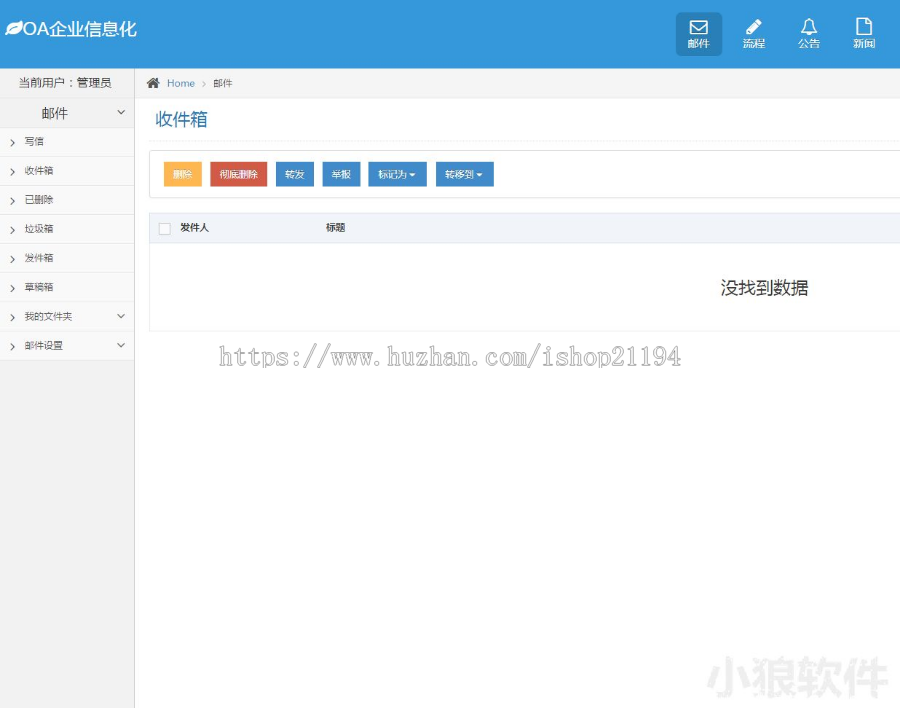Click the 举报 report button
Viewport: 900px width, 708px height.
(x=342, y=174)
